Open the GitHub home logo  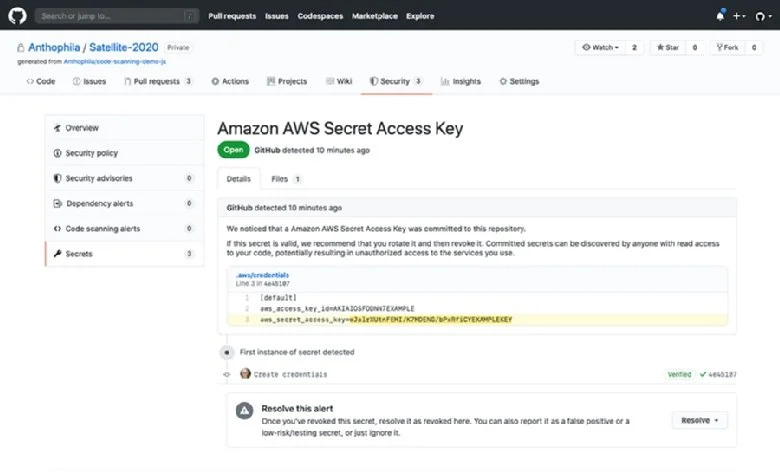(x=17, y=15)
